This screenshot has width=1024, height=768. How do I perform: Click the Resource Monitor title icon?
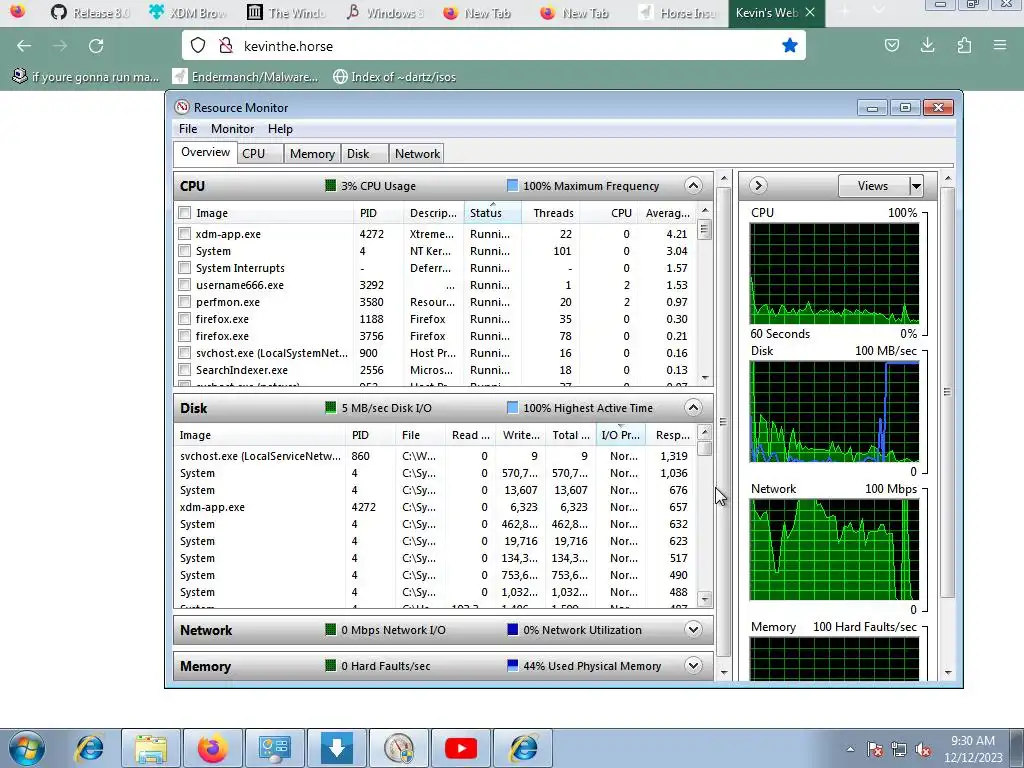182,107
